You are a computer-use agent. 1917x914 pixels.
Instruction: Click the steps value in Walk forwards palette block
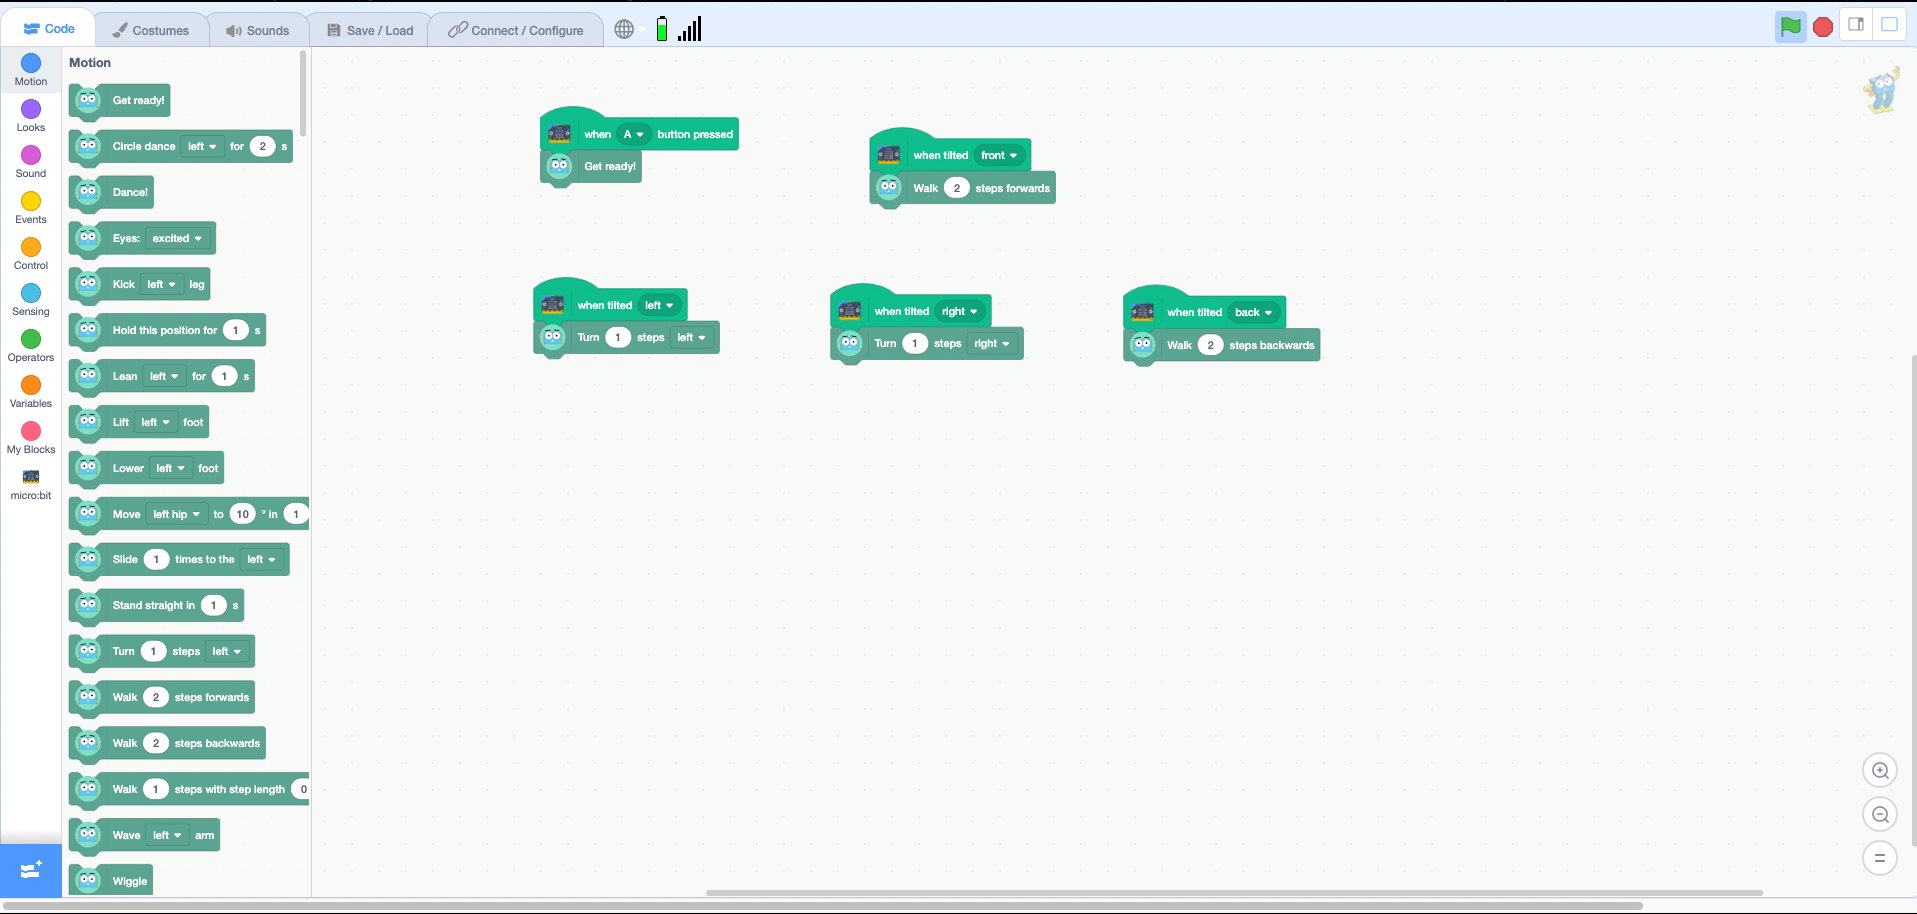tap(156, 697)
